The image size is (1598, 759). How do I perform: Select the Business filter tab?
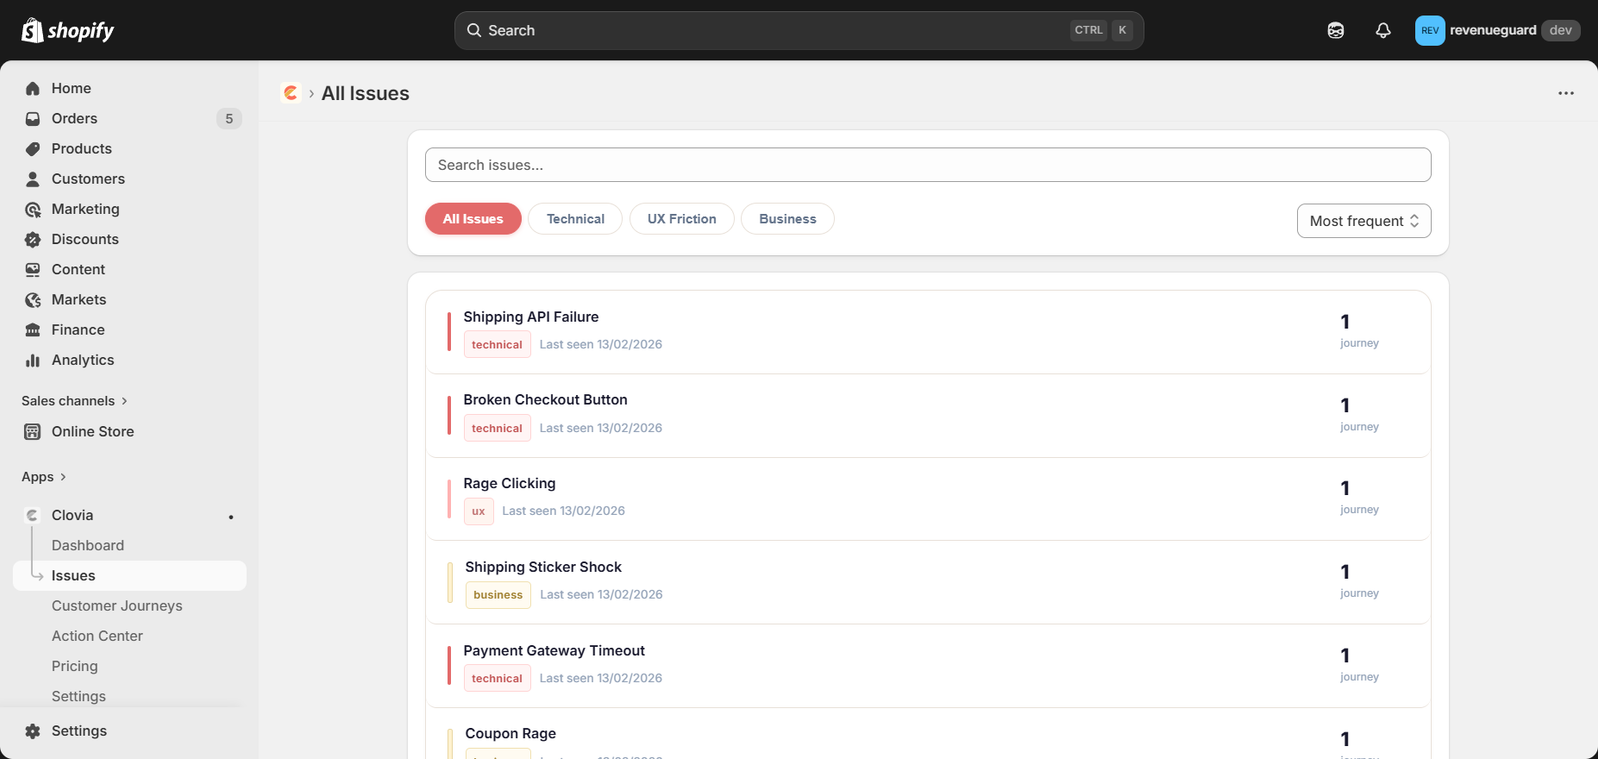[x=788, y=219]
